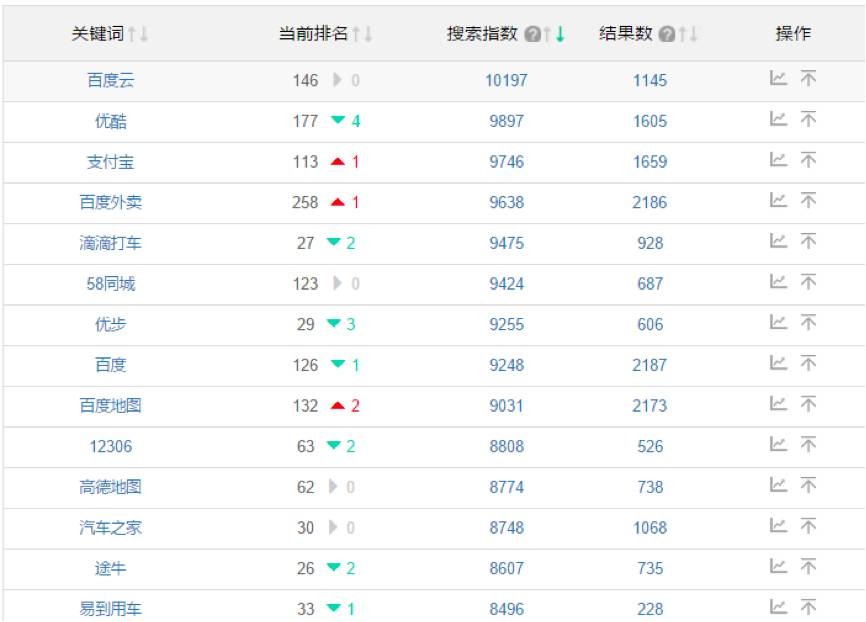Open trend chart icon for 百度云 row

(x=778, y=78)
